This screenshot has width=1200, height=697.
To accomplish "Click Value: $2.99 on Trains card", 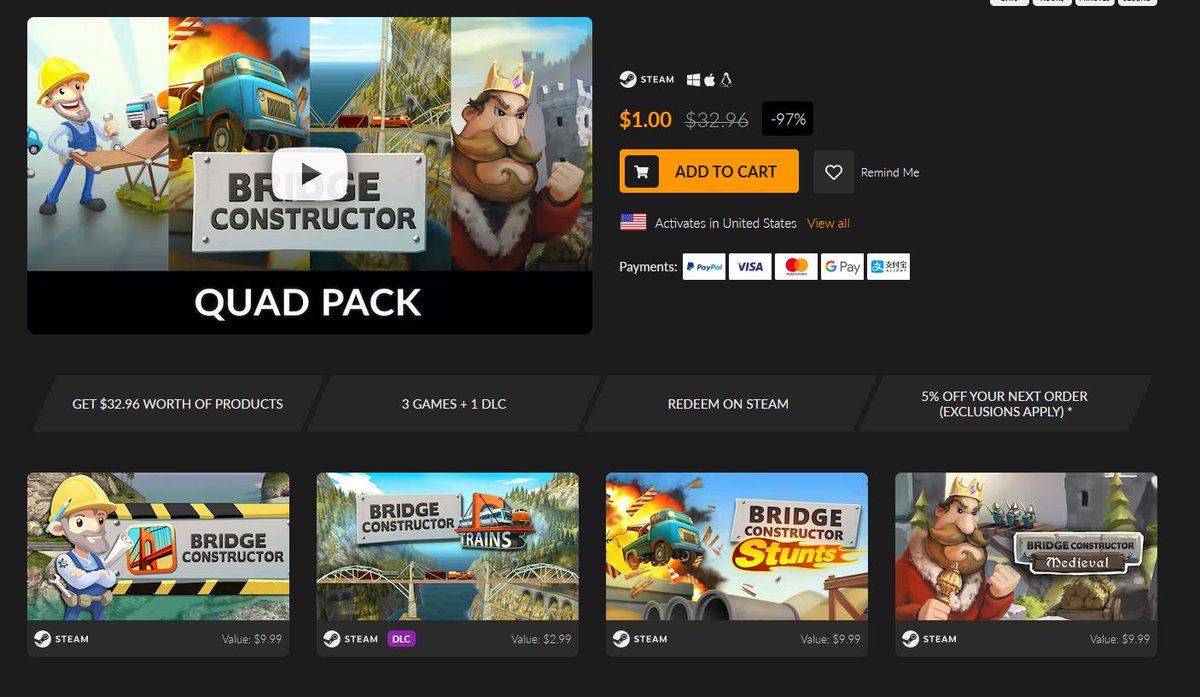I will click(x=541, y=639).
